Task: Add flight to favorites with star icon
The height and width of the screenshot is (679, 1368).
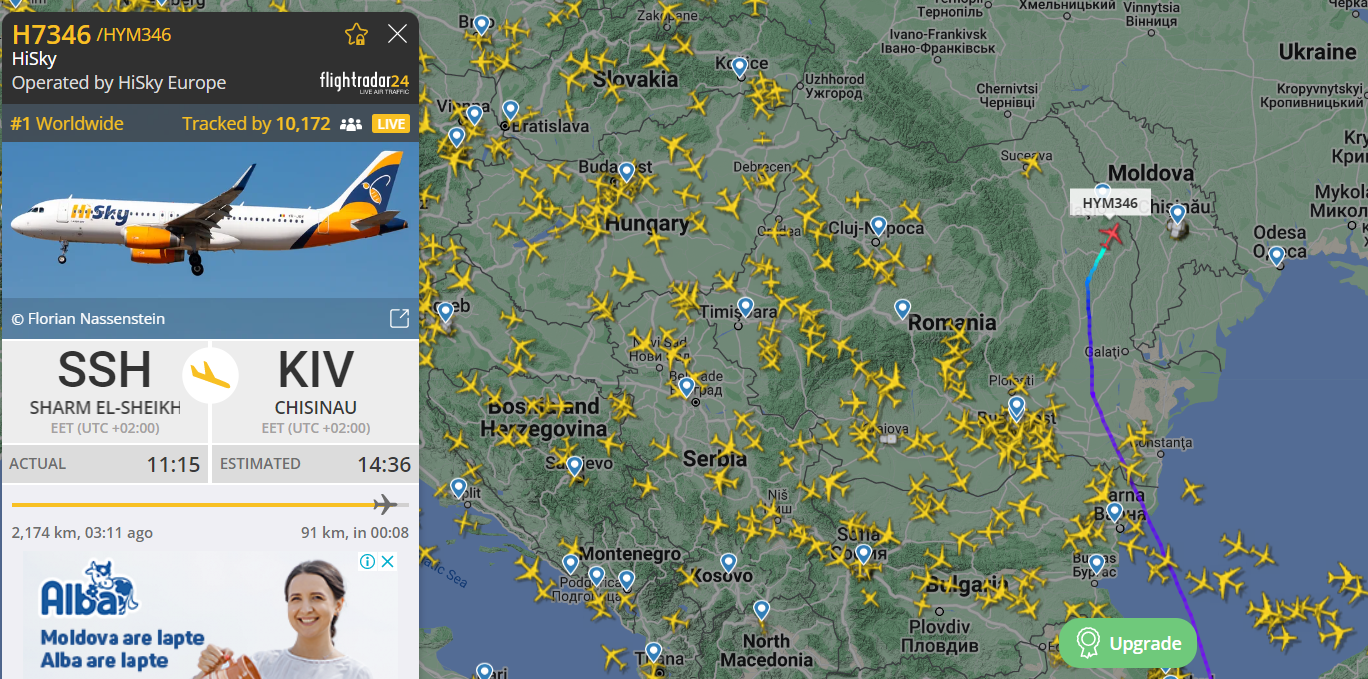Action: tap(356, 35)
